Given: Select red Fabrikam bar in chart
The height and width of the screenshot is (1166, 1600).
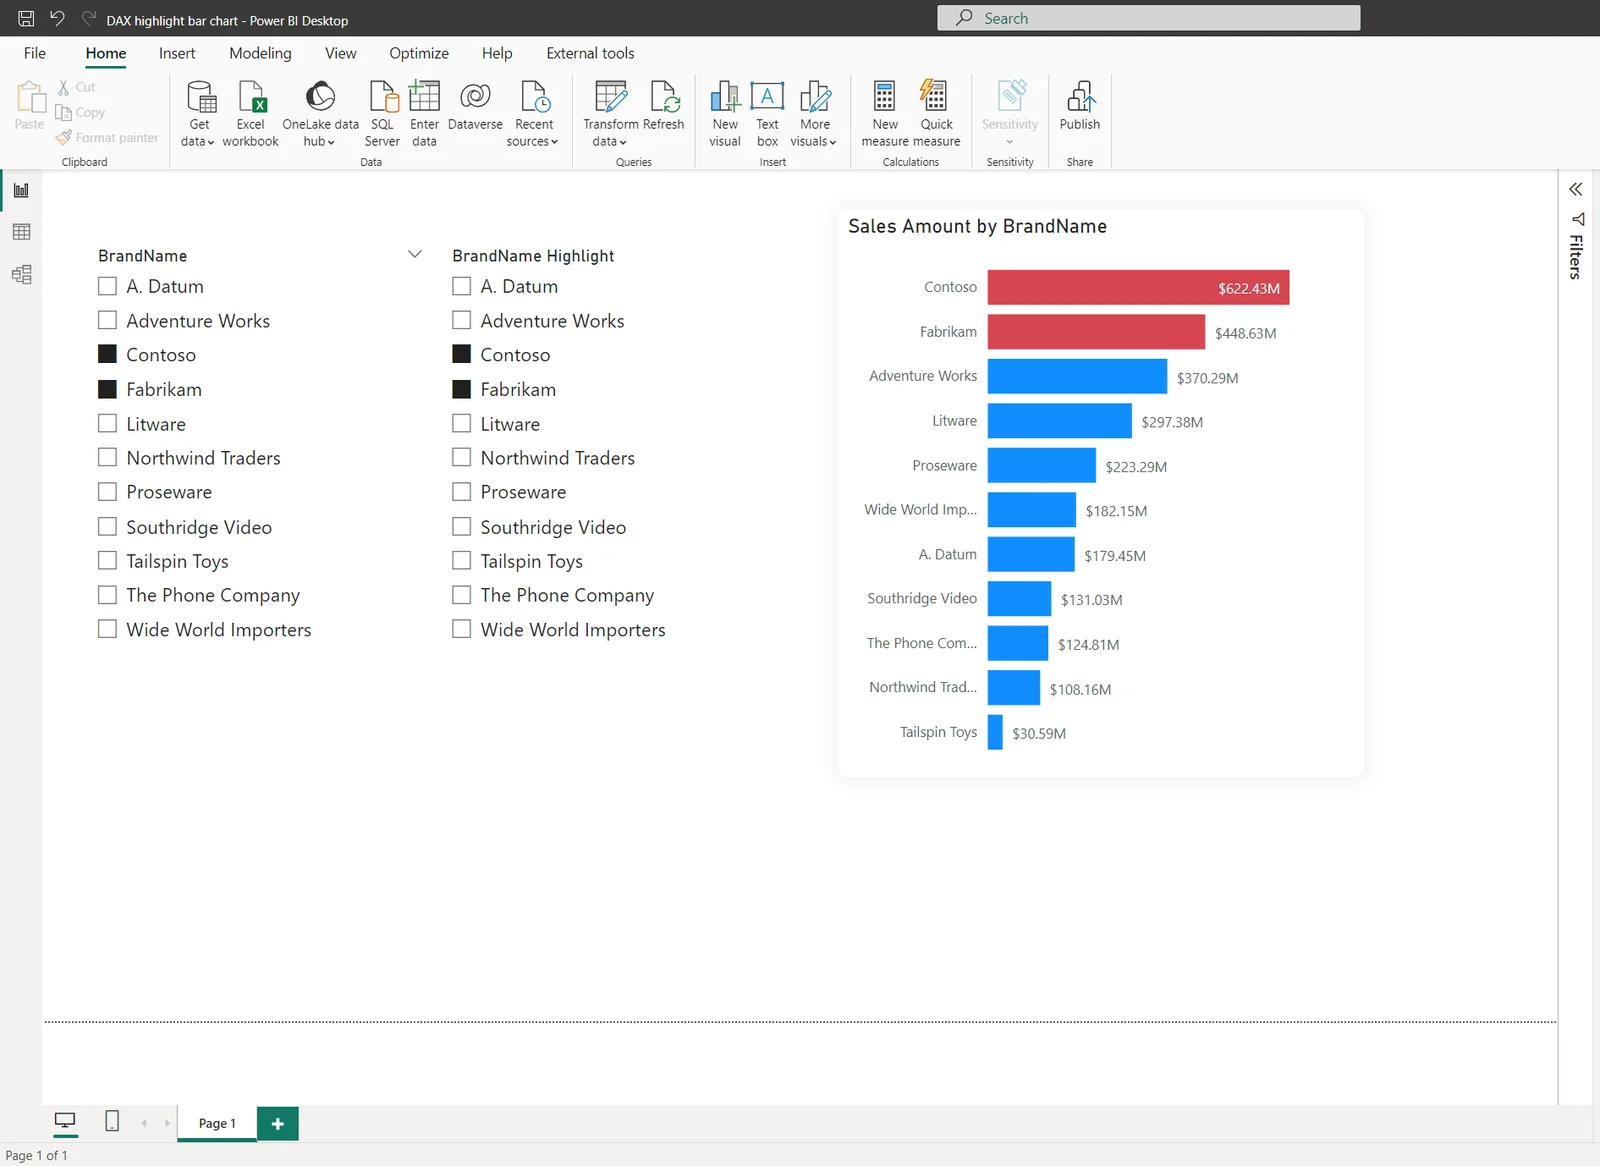Looking at the screenshot, I should click(x=1096, y=332).
